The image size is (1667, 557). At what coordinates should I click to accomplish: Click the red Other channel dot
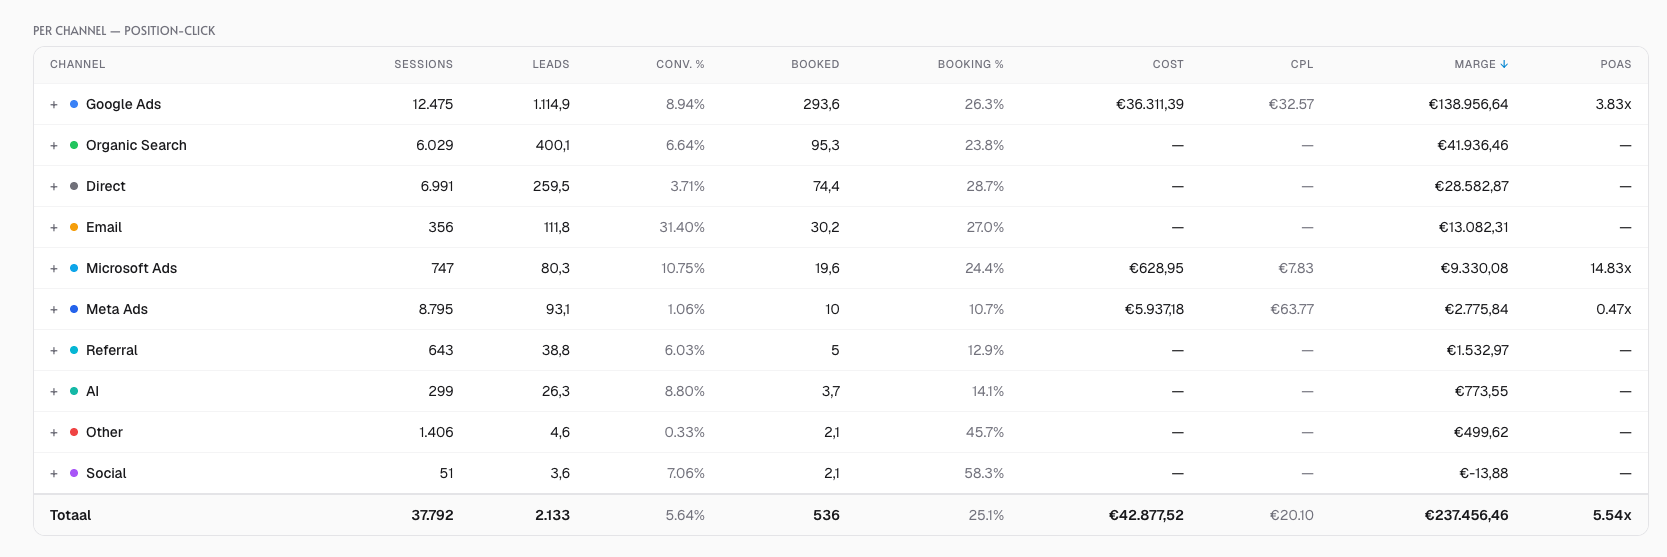coord(74,432)
